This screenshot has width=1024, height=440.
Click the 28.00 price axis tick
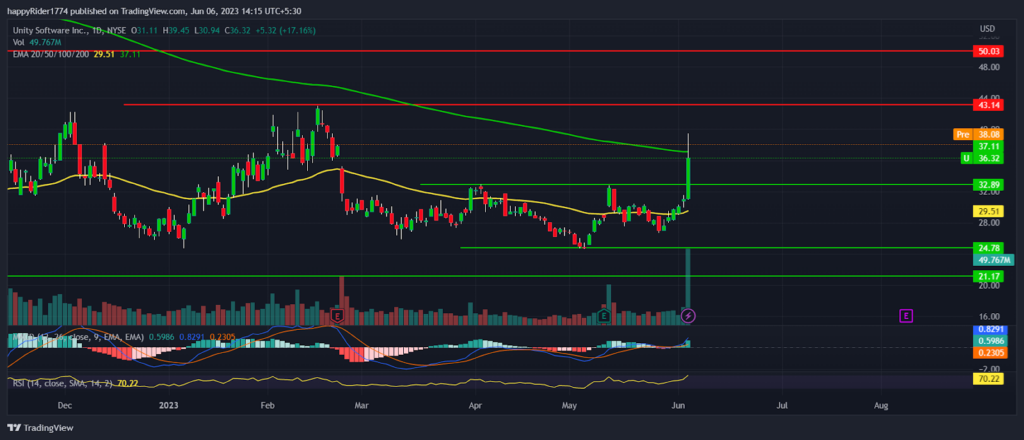[989, 223]
